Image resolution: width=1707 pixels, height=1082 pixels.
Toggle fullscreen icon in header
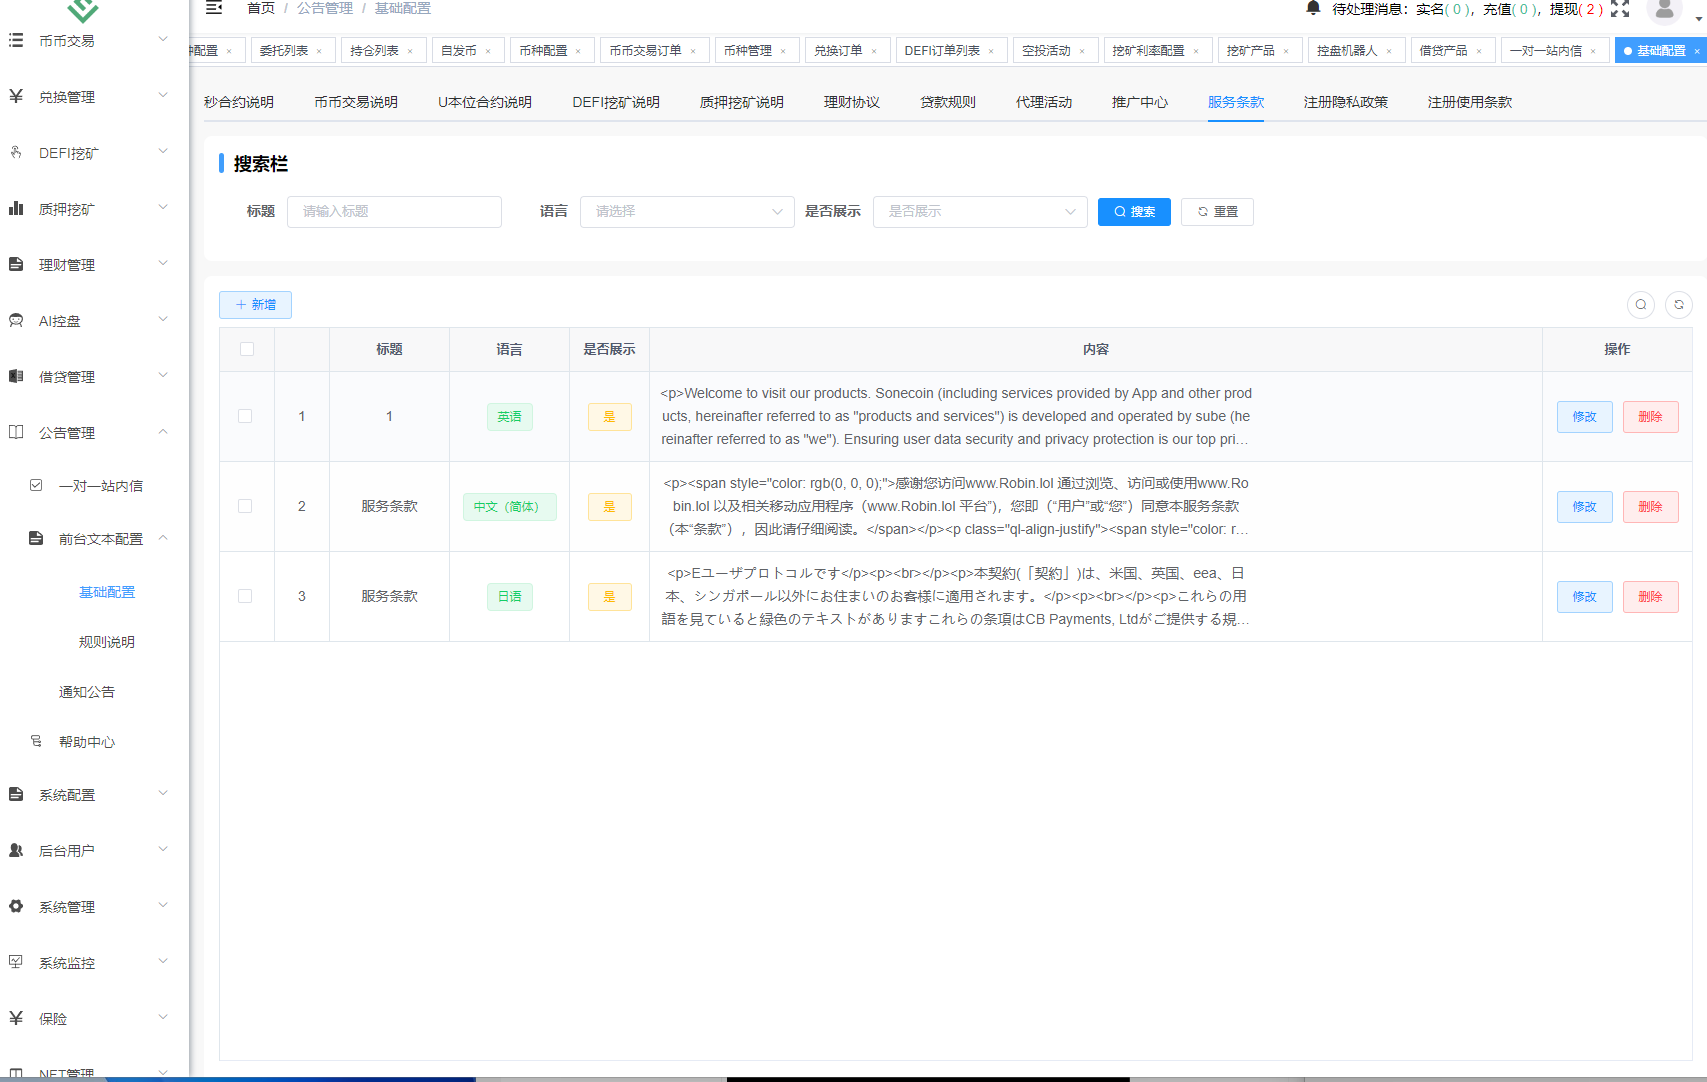tap(1620, 9)
